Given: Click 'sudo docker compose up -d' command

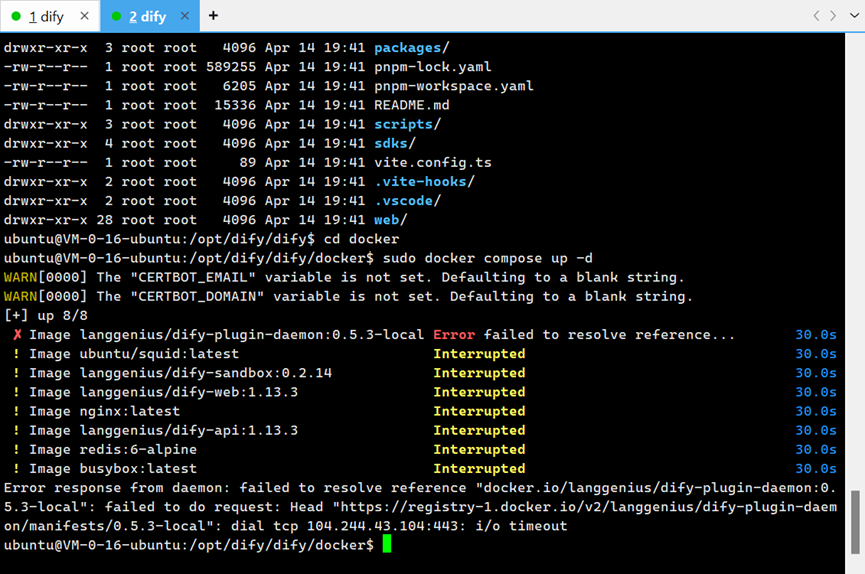Looking at the screenshot, I should click(x=488, y=258).
